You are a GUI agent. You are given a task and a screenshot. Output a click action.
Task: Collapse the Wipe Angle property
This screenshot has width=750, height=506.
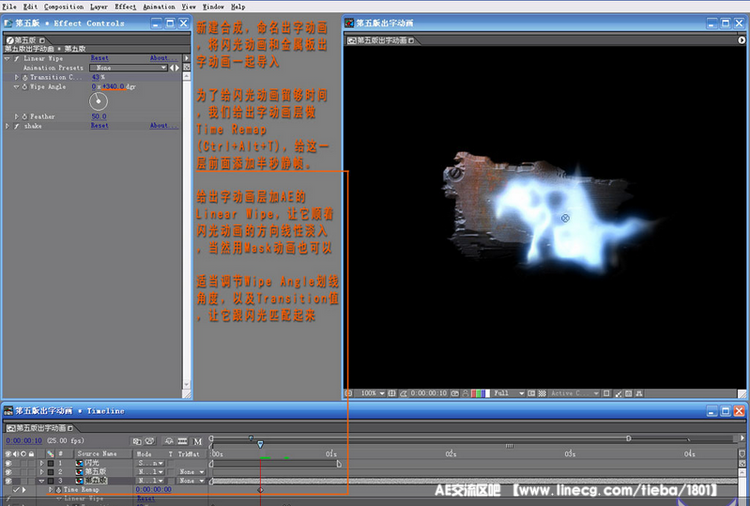point(17,87)
